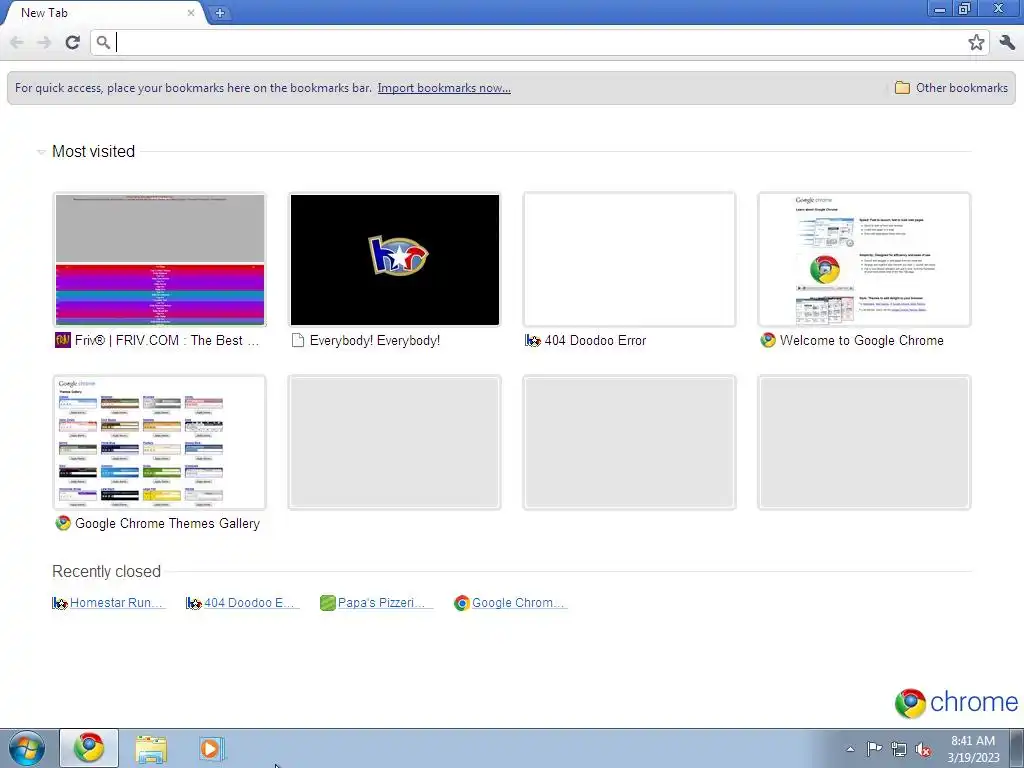Show hidden system tray icons arrow
This screenshot has height=768, width=1024.
pyautogui.click(x=850, y=749)
